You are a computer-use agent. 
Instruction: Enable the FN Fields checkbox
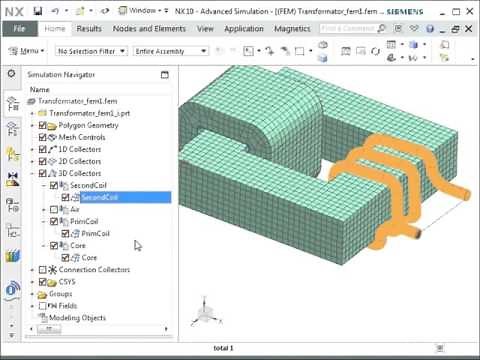(42, 306)
